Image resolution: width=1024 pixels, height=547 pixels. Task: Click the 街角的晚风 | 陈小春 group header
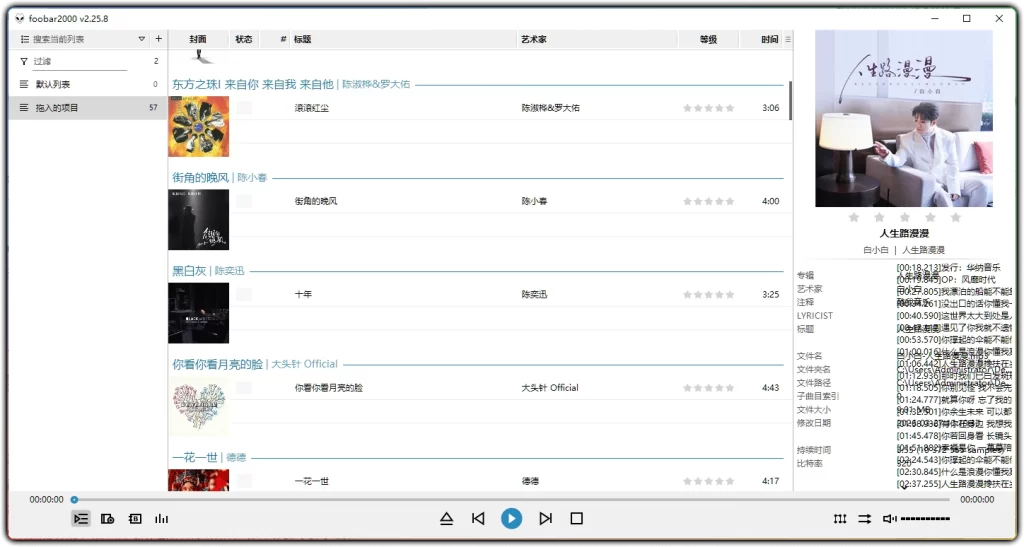[x=219, y=178]
